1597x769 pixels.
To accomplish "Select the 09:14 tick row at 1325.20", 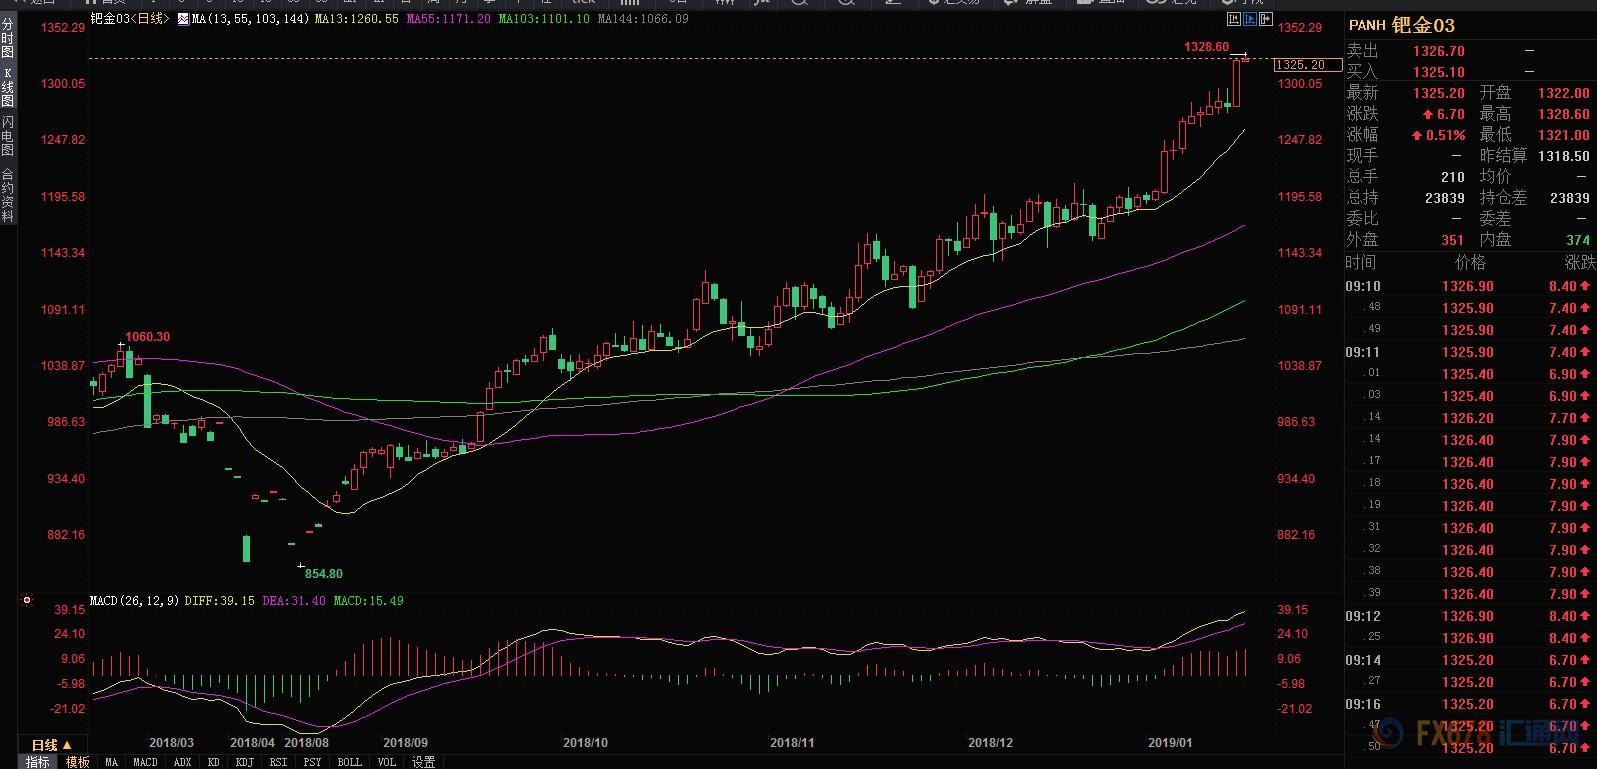I will point(1470,660).
